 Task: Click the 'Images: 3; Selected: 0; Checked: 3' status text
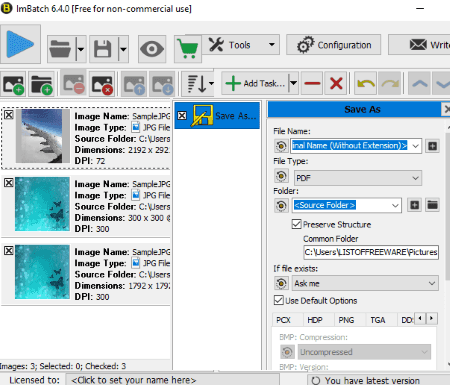pos(63,366)
